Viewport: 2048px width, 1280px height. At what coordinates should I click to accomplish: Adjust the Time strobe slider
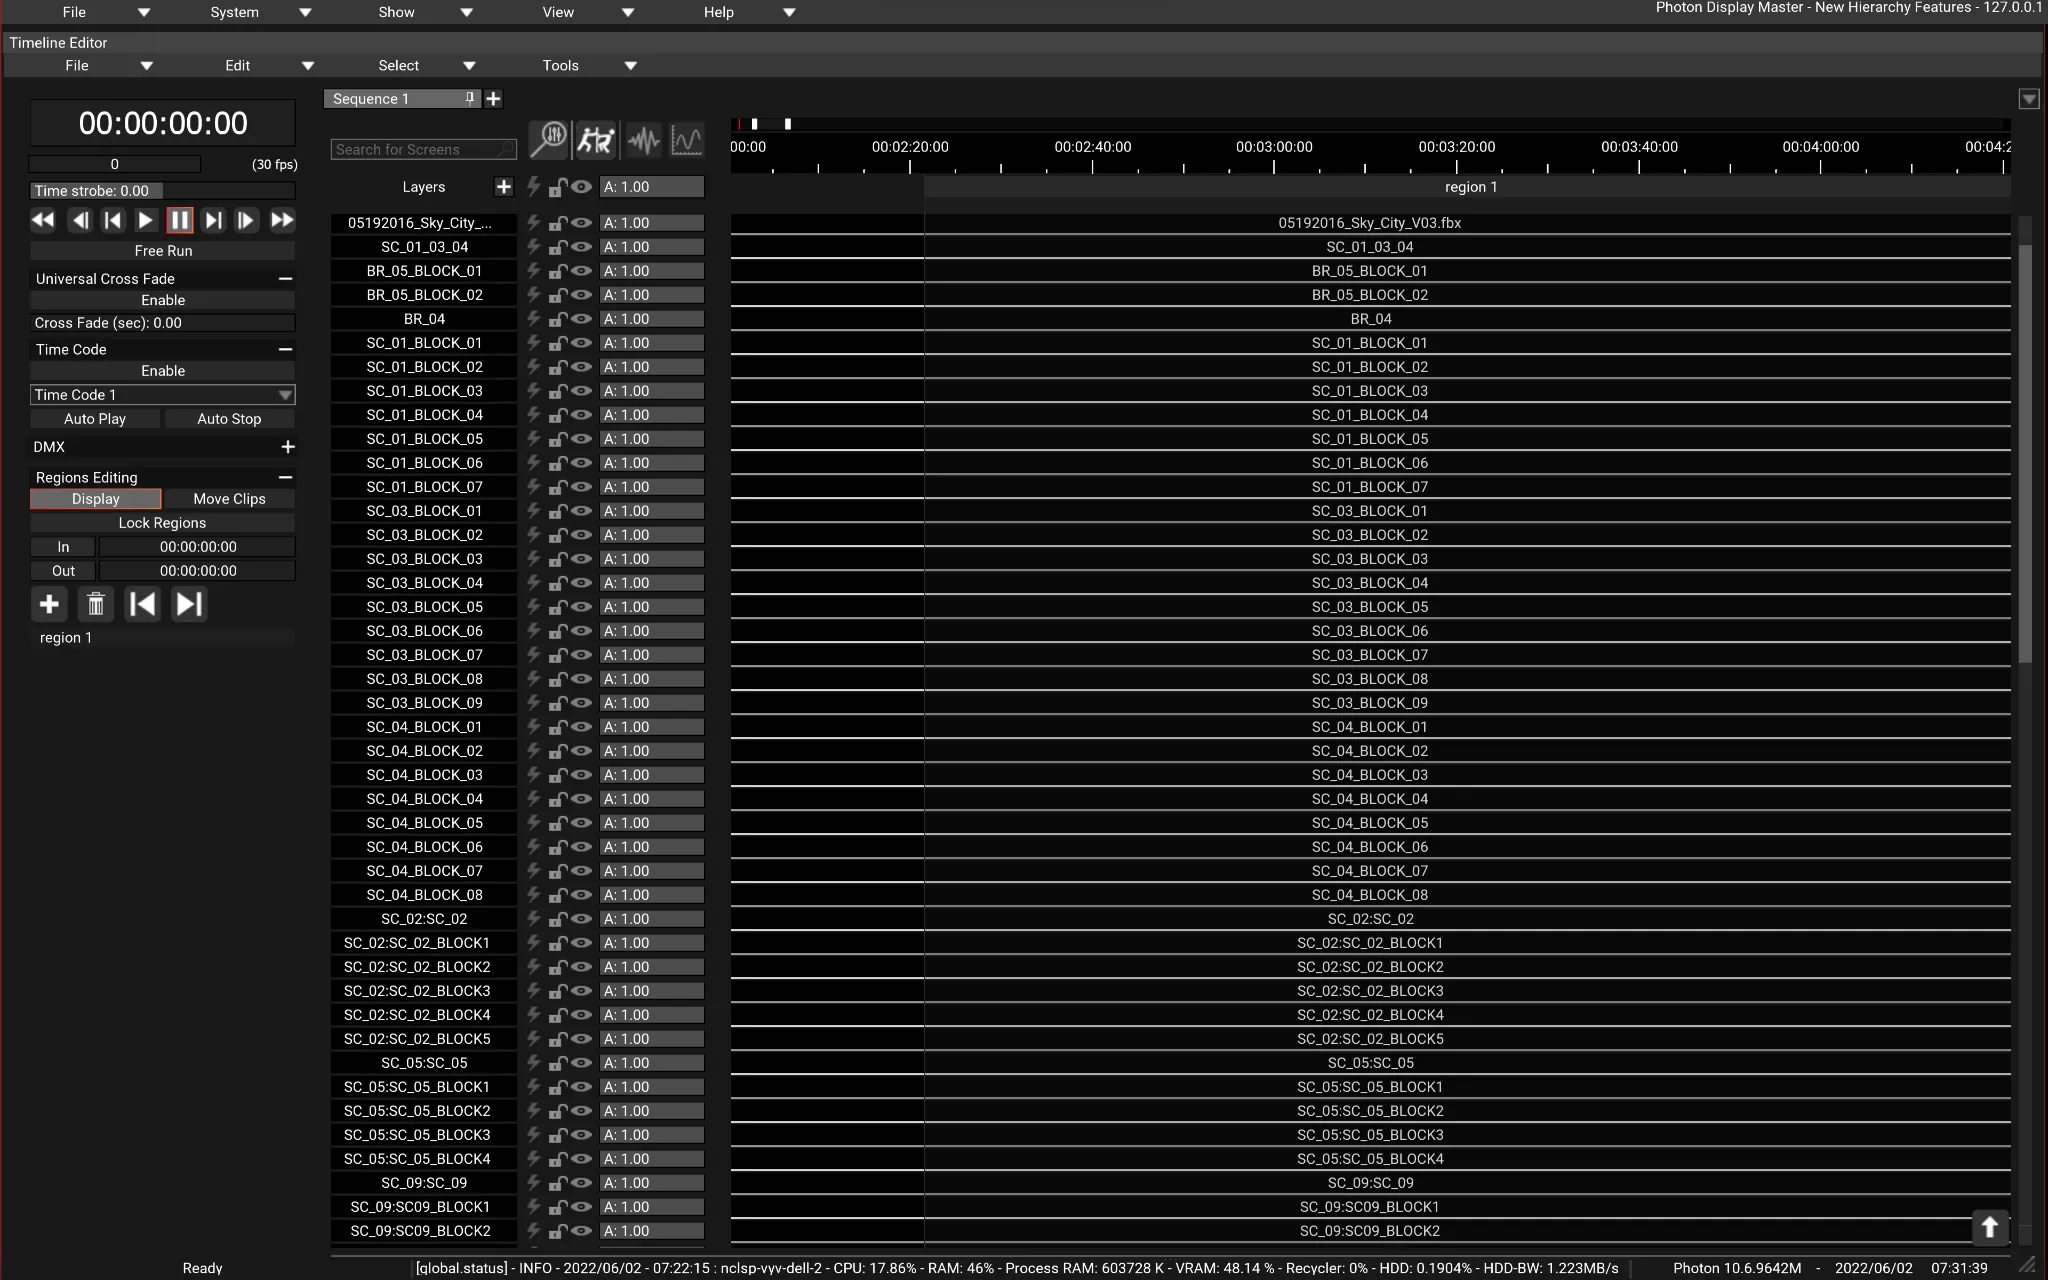(x=163, y=191)
